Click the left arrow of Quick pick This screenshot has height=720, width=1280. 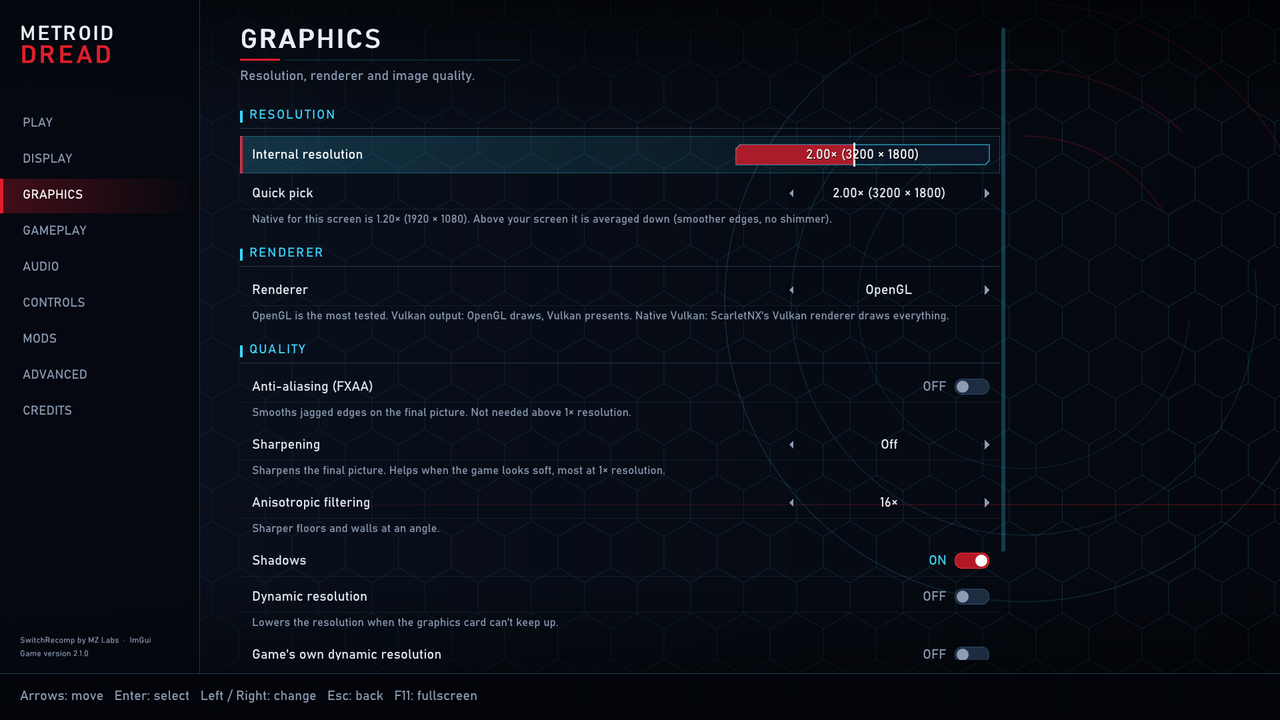point(791,193)
